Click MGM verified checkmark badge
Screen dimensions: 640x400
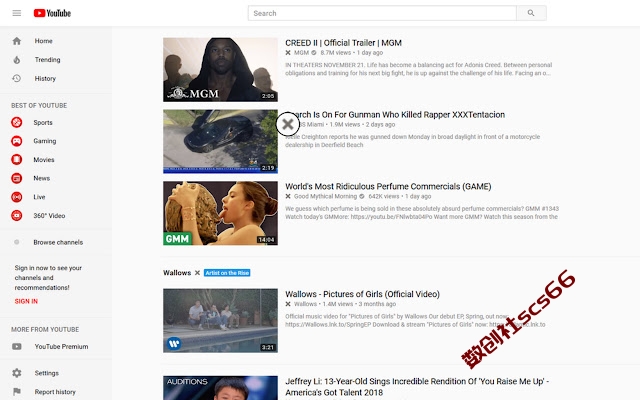point(314,53)
